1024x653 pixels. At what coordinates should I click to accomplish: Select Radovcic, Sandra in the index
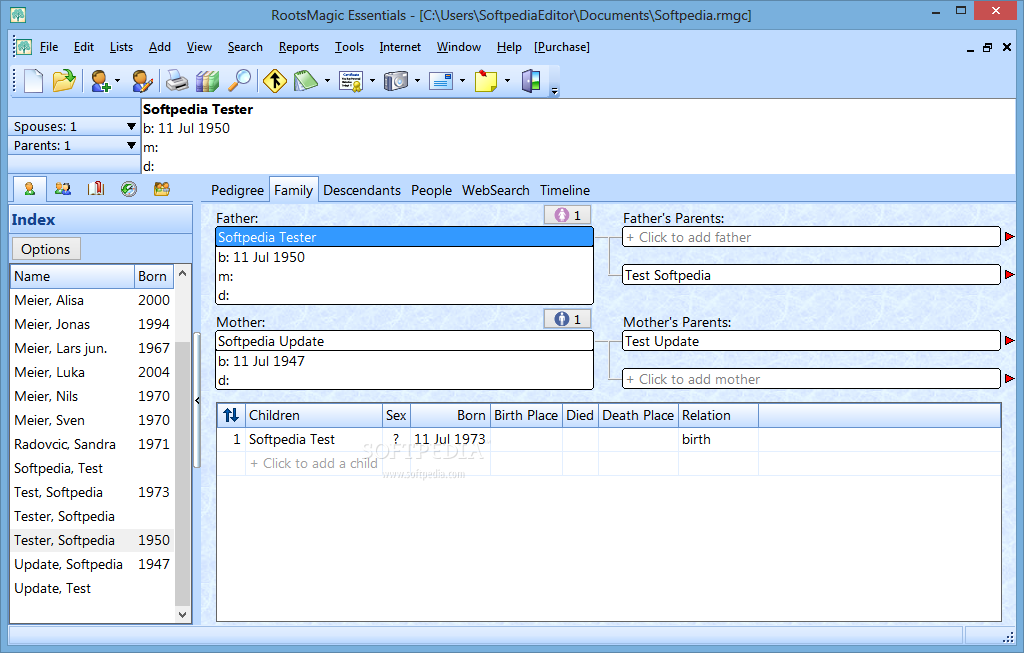pyautogui.click(x=92, y=444)
